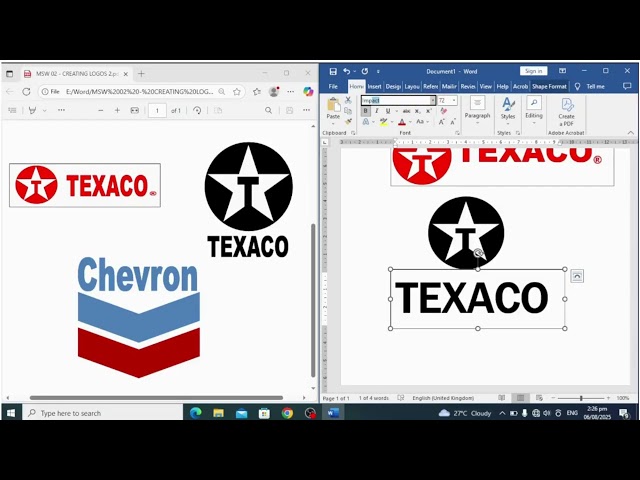Click the Sign in button in Word

tap(533, 71)
